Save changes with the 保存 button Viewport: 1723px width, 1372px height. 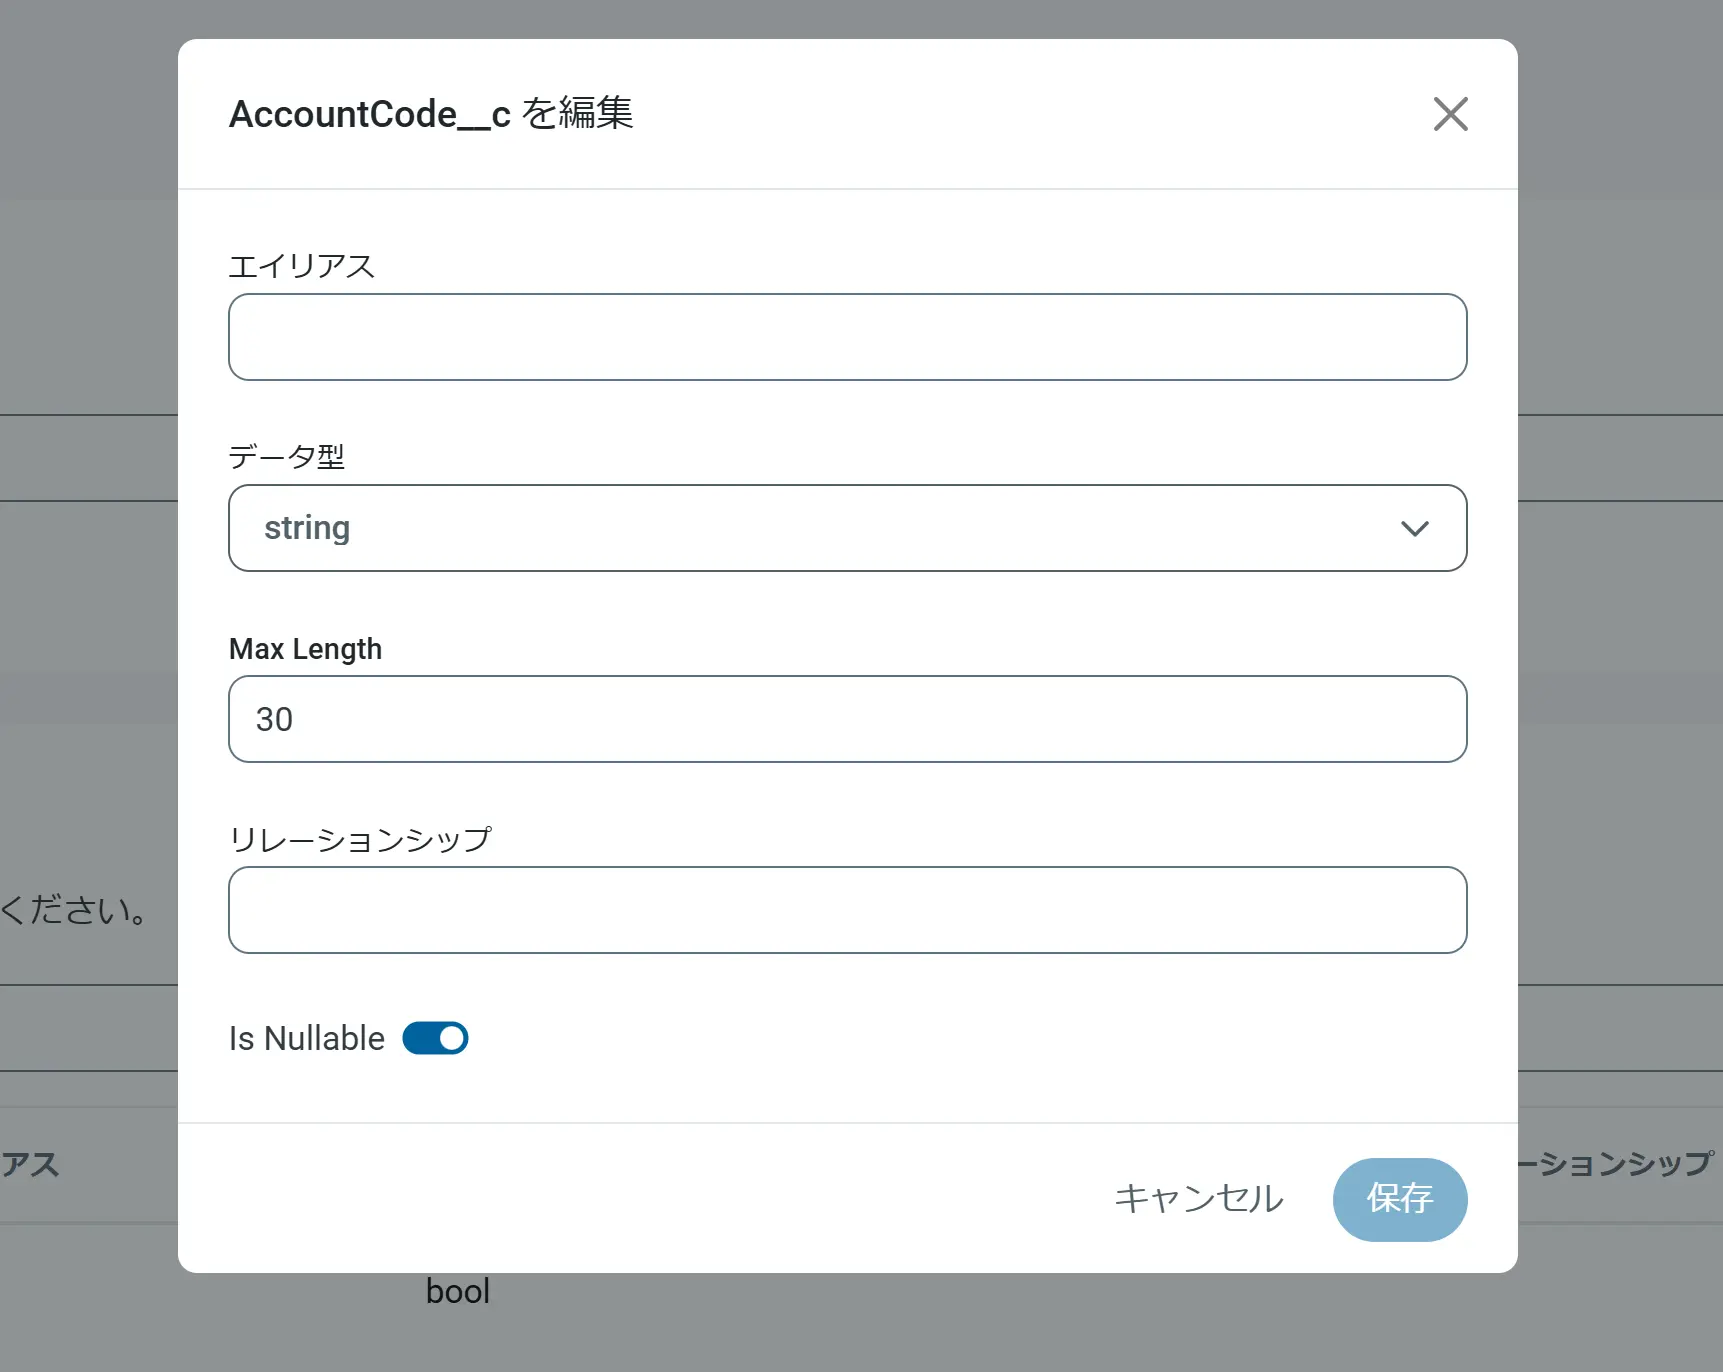pos(1399,1199)
